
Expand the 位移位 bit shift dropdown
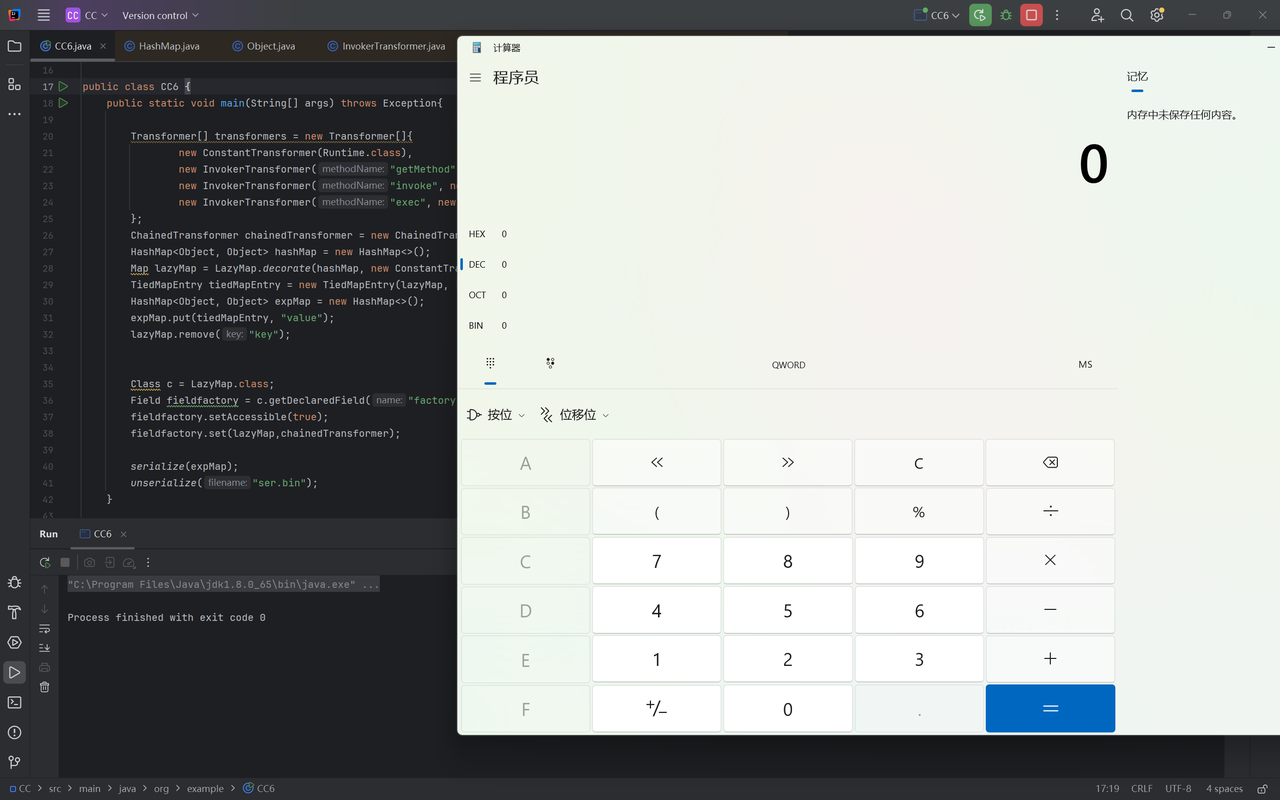[574, 414]
